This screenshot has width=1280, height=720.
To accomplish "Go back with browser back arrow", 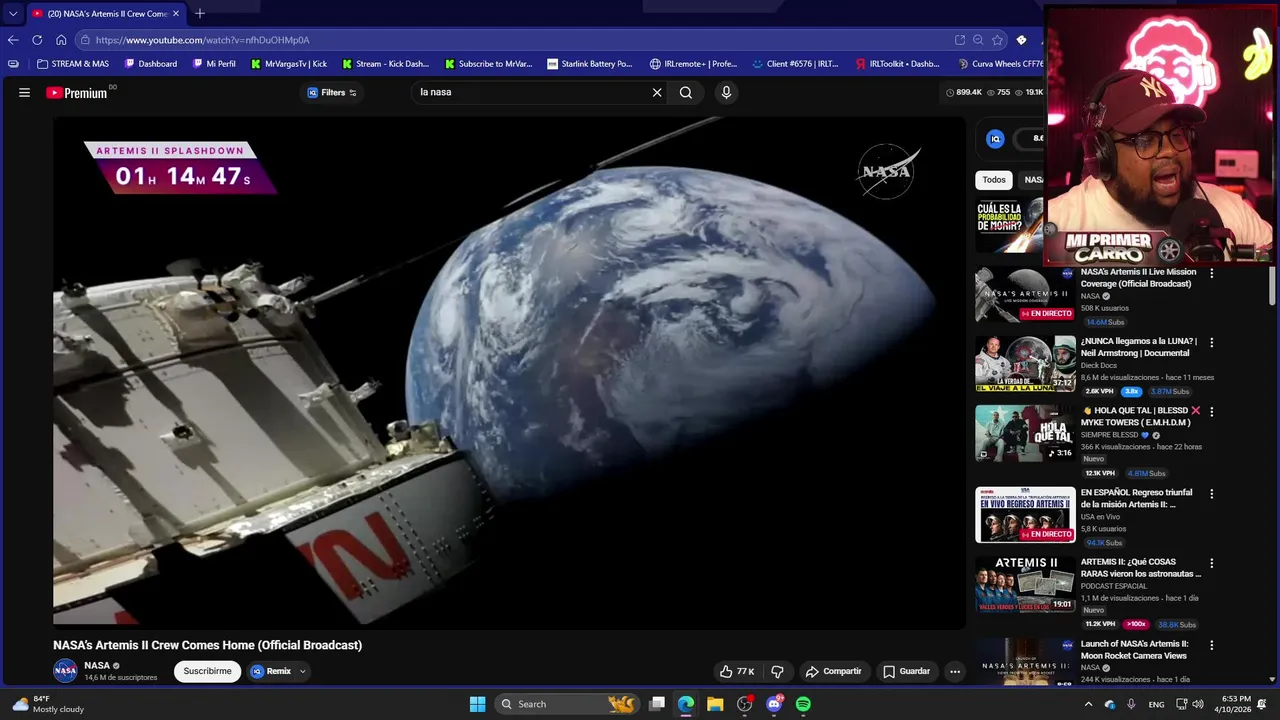I will [13, 40].
